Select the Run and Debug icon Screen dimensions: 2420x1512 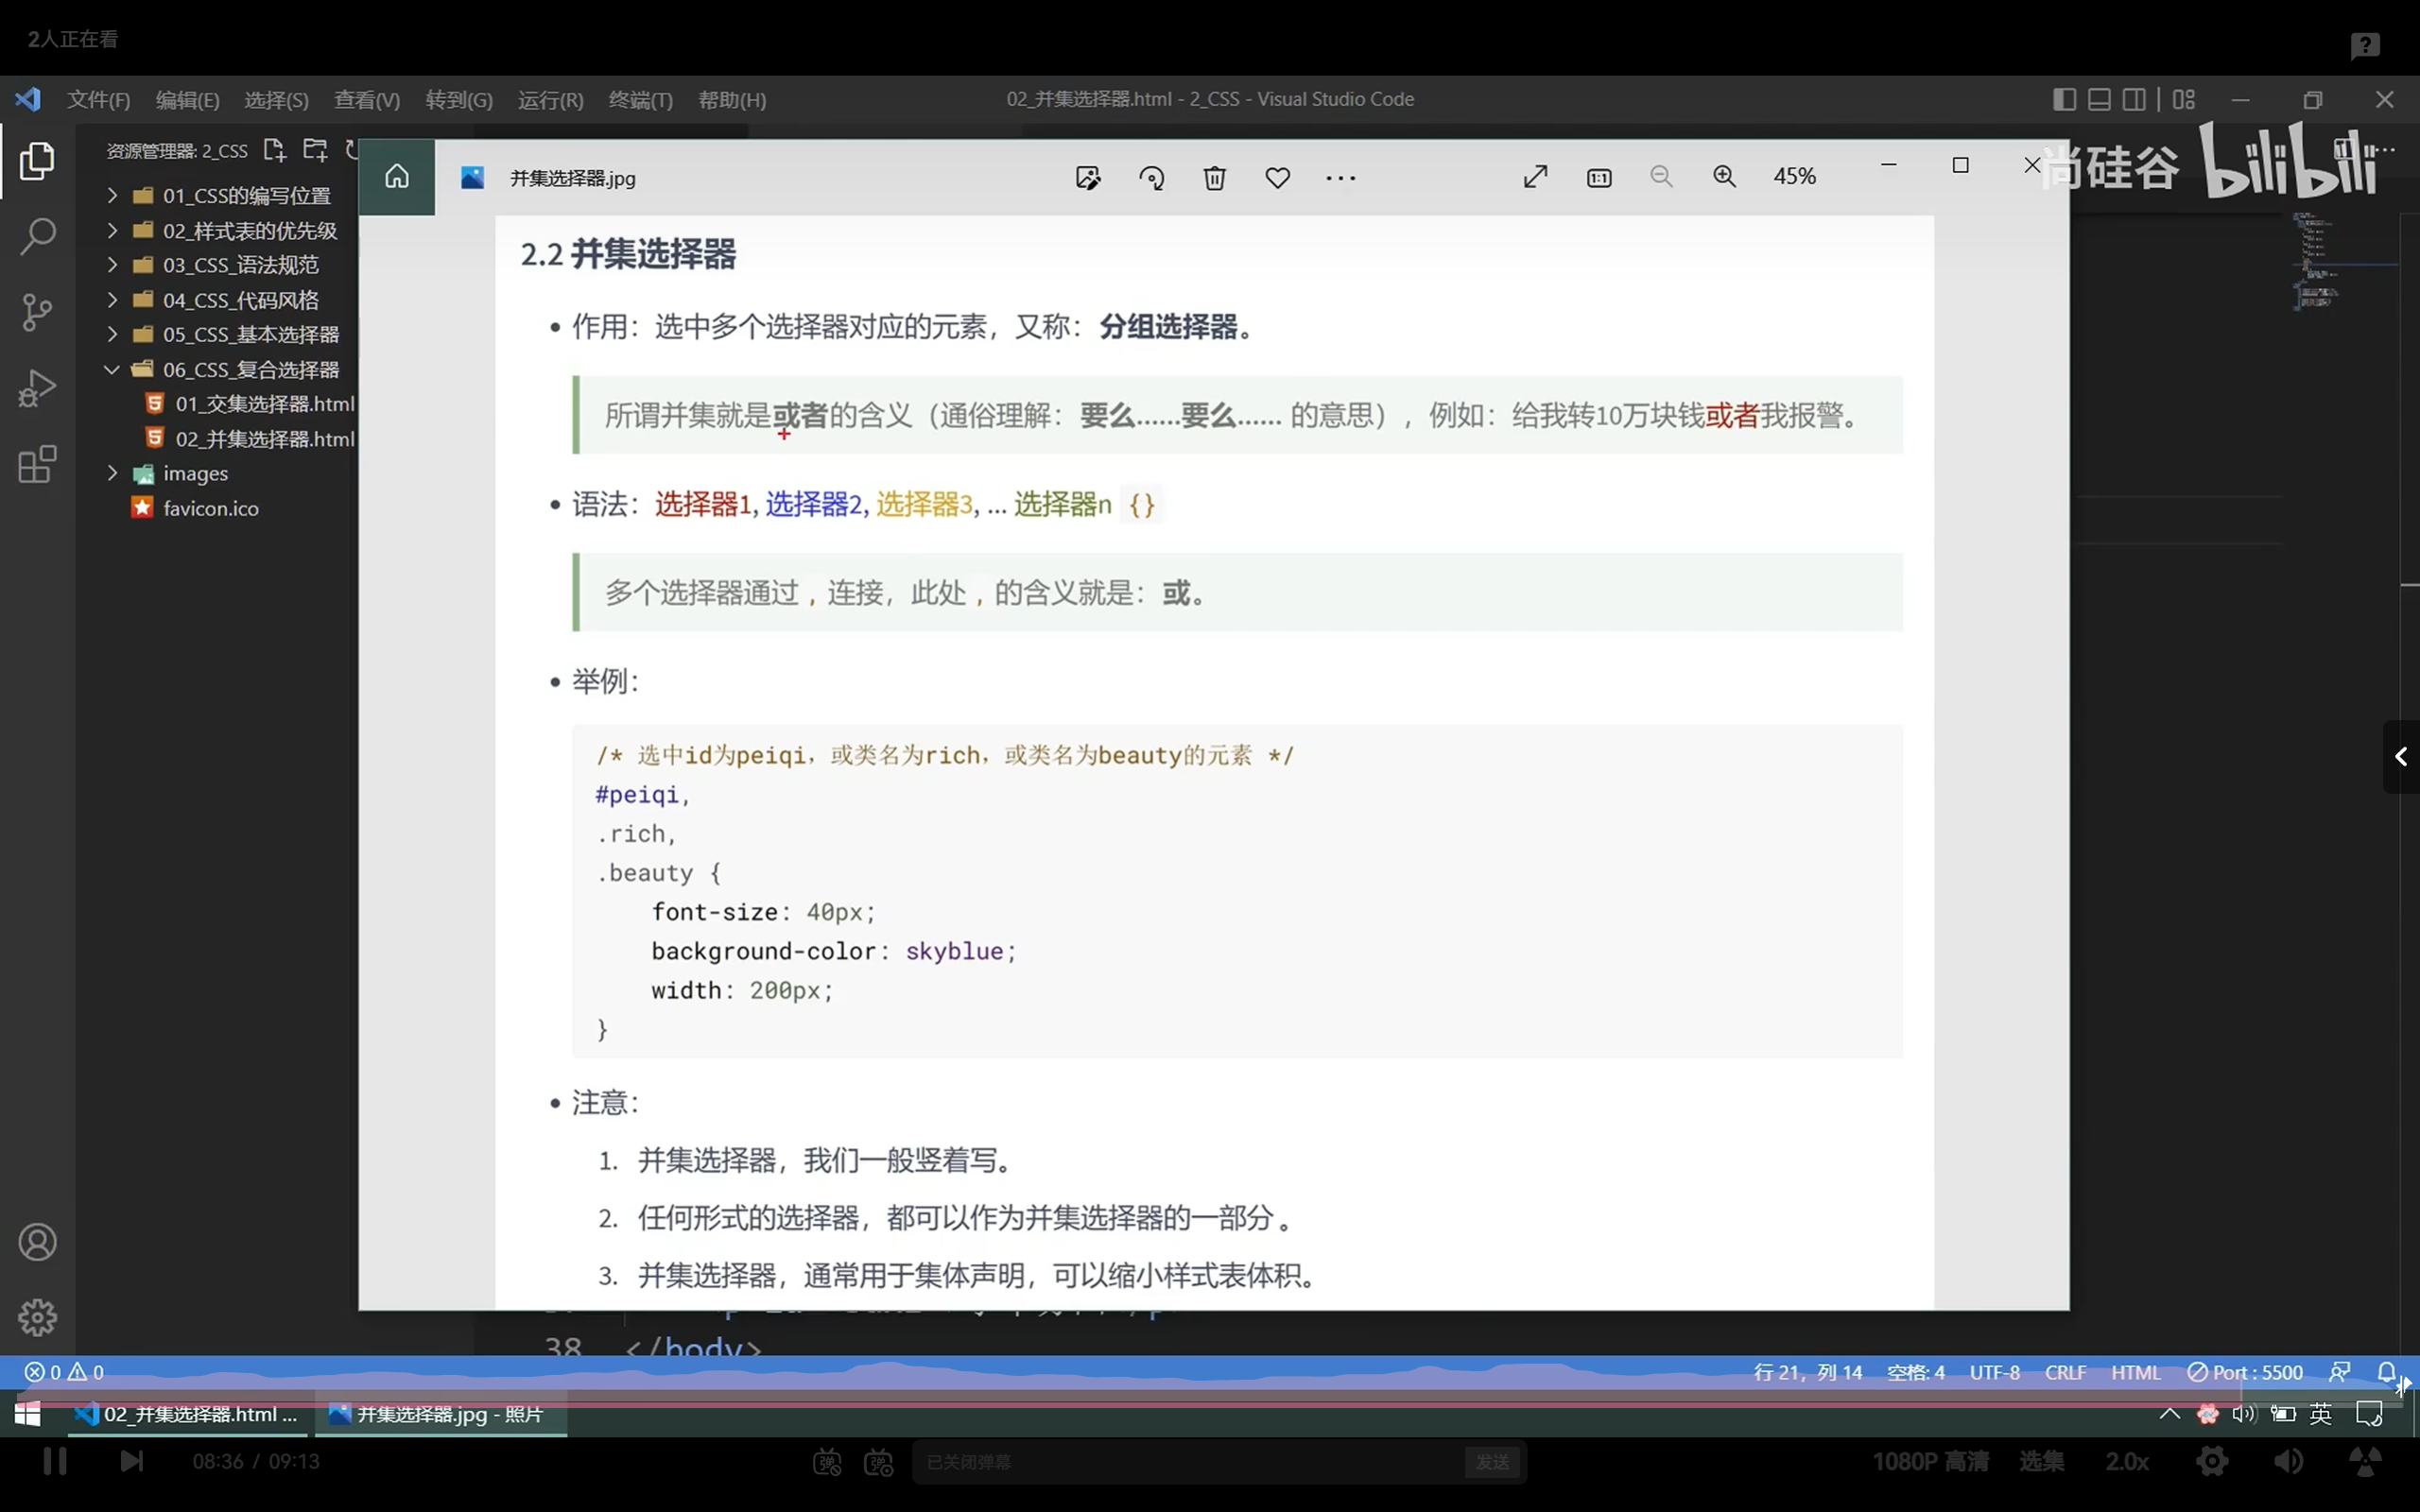[37, 388]
